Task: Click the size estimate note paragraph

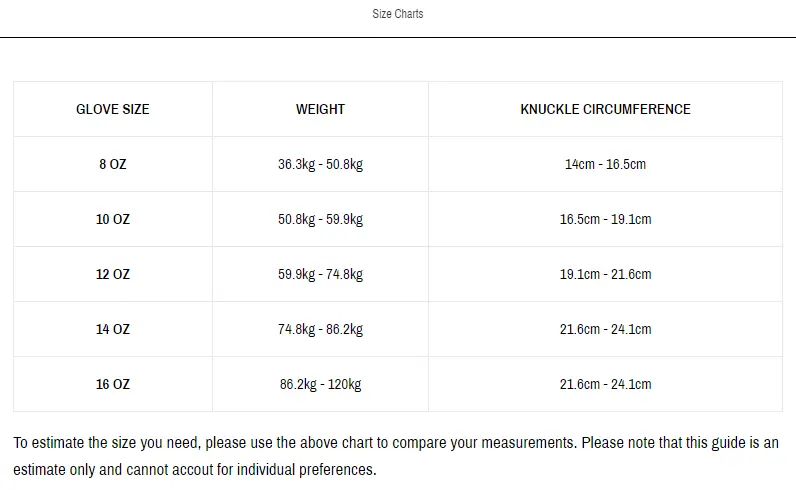Action: 396,455
